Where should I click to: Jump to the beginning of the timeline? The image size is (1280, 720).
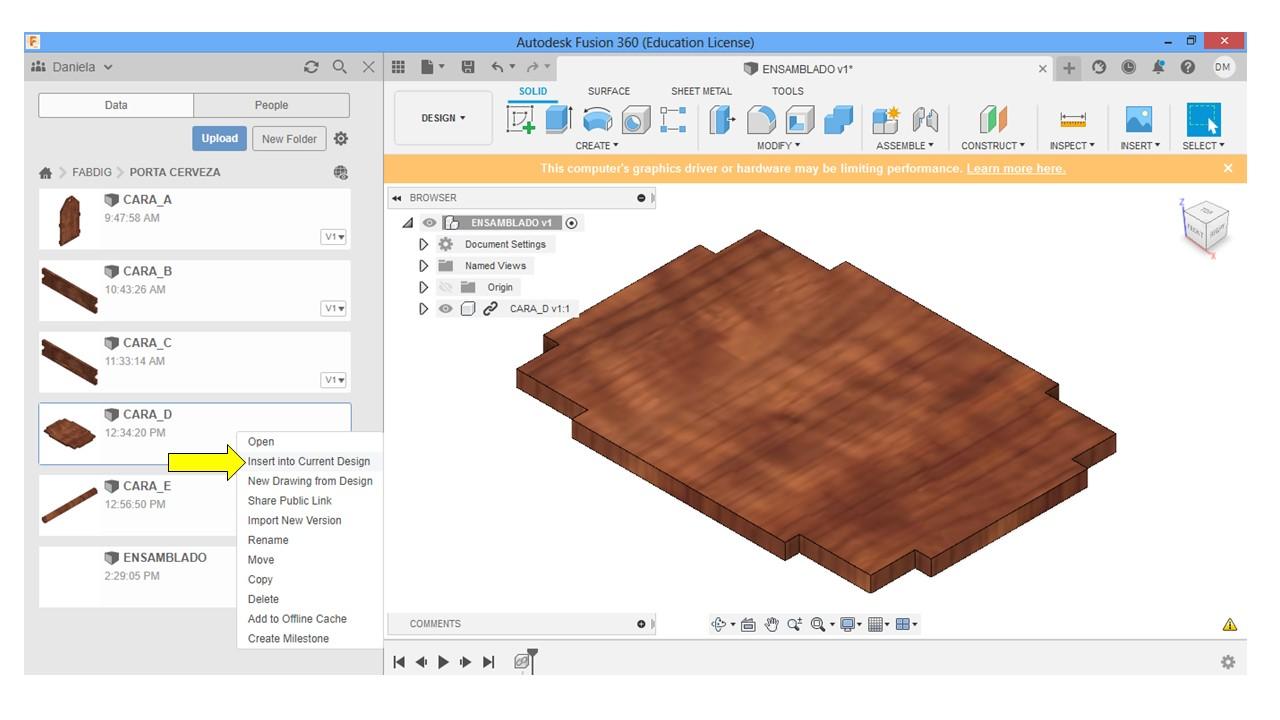pos(399,662)
